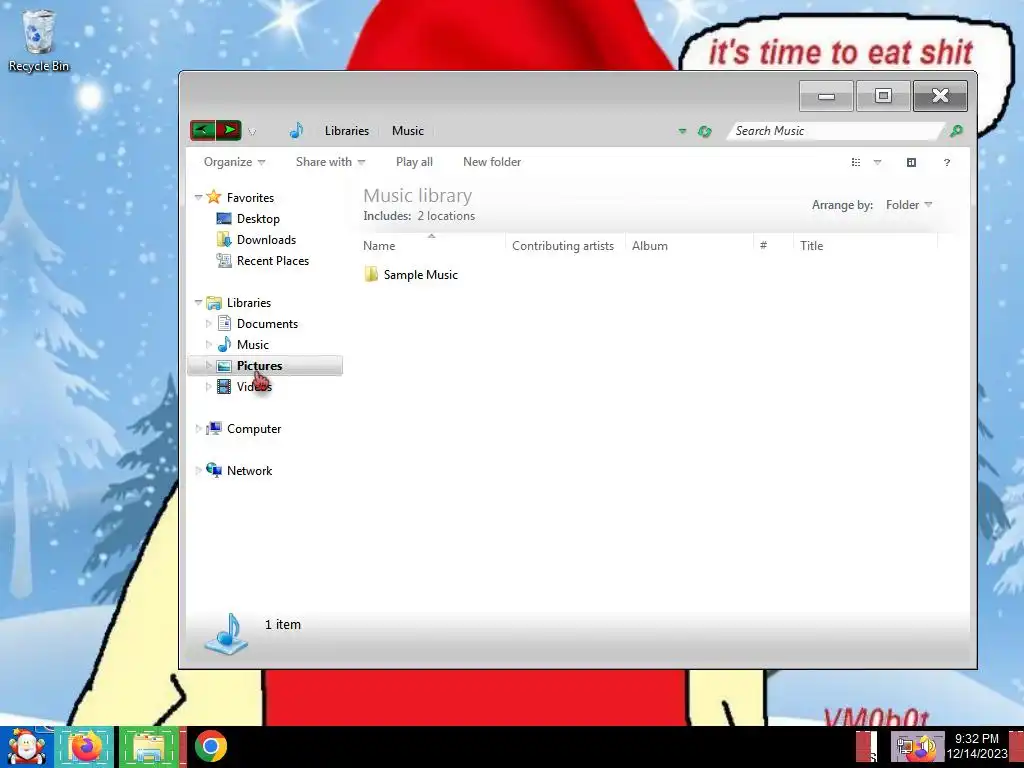Click the Sample Music folder icon
This screenshot has height=768, width=1024.
(x=371, y=274)
